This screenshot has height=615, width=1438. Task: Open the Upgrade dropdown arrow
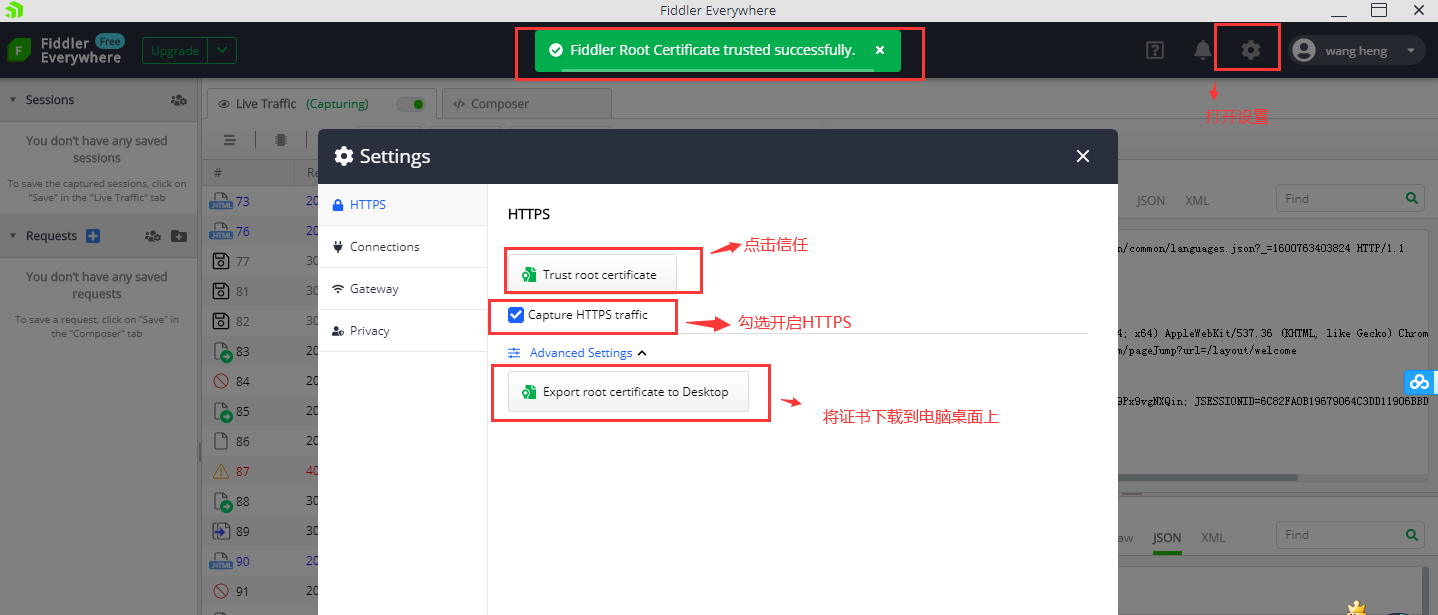coord(223,51)
